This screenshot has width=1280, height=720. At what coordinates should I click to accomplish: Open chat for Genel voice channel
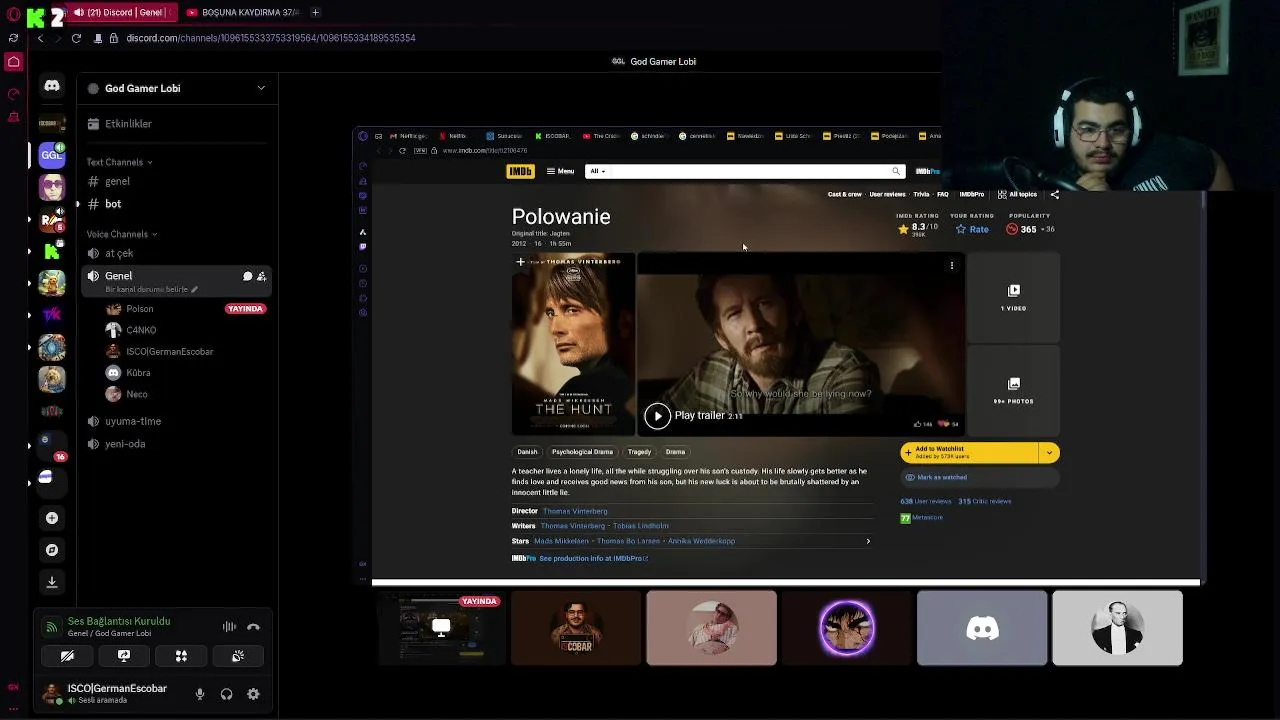247,276
